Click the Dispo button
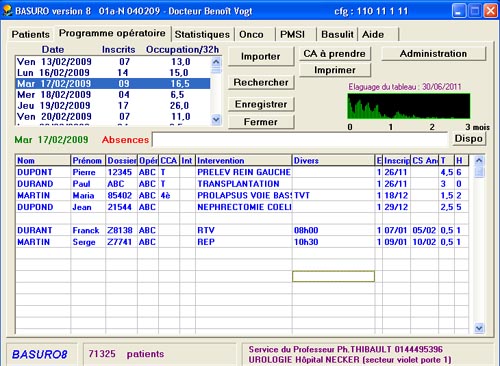 (468, 138)
